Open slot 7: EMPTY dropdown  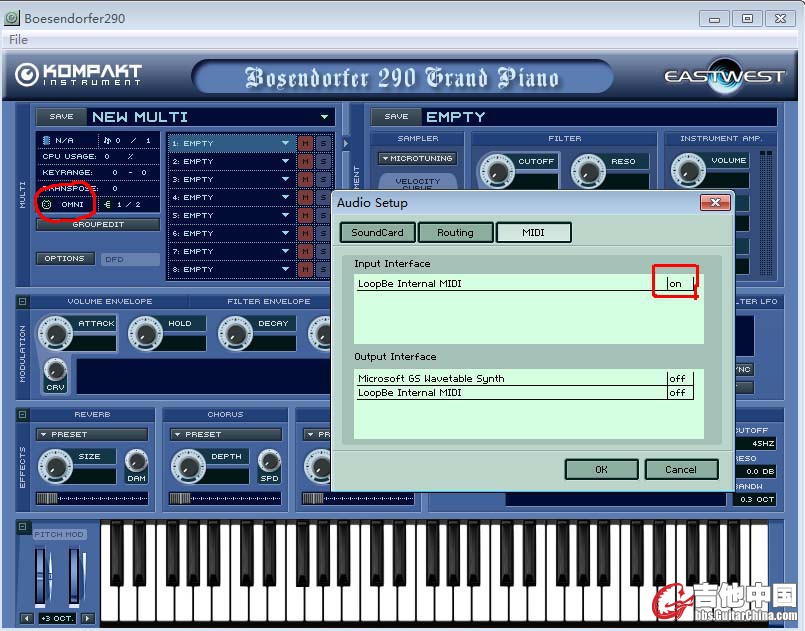pyautogui.click(x=285, y=251)
